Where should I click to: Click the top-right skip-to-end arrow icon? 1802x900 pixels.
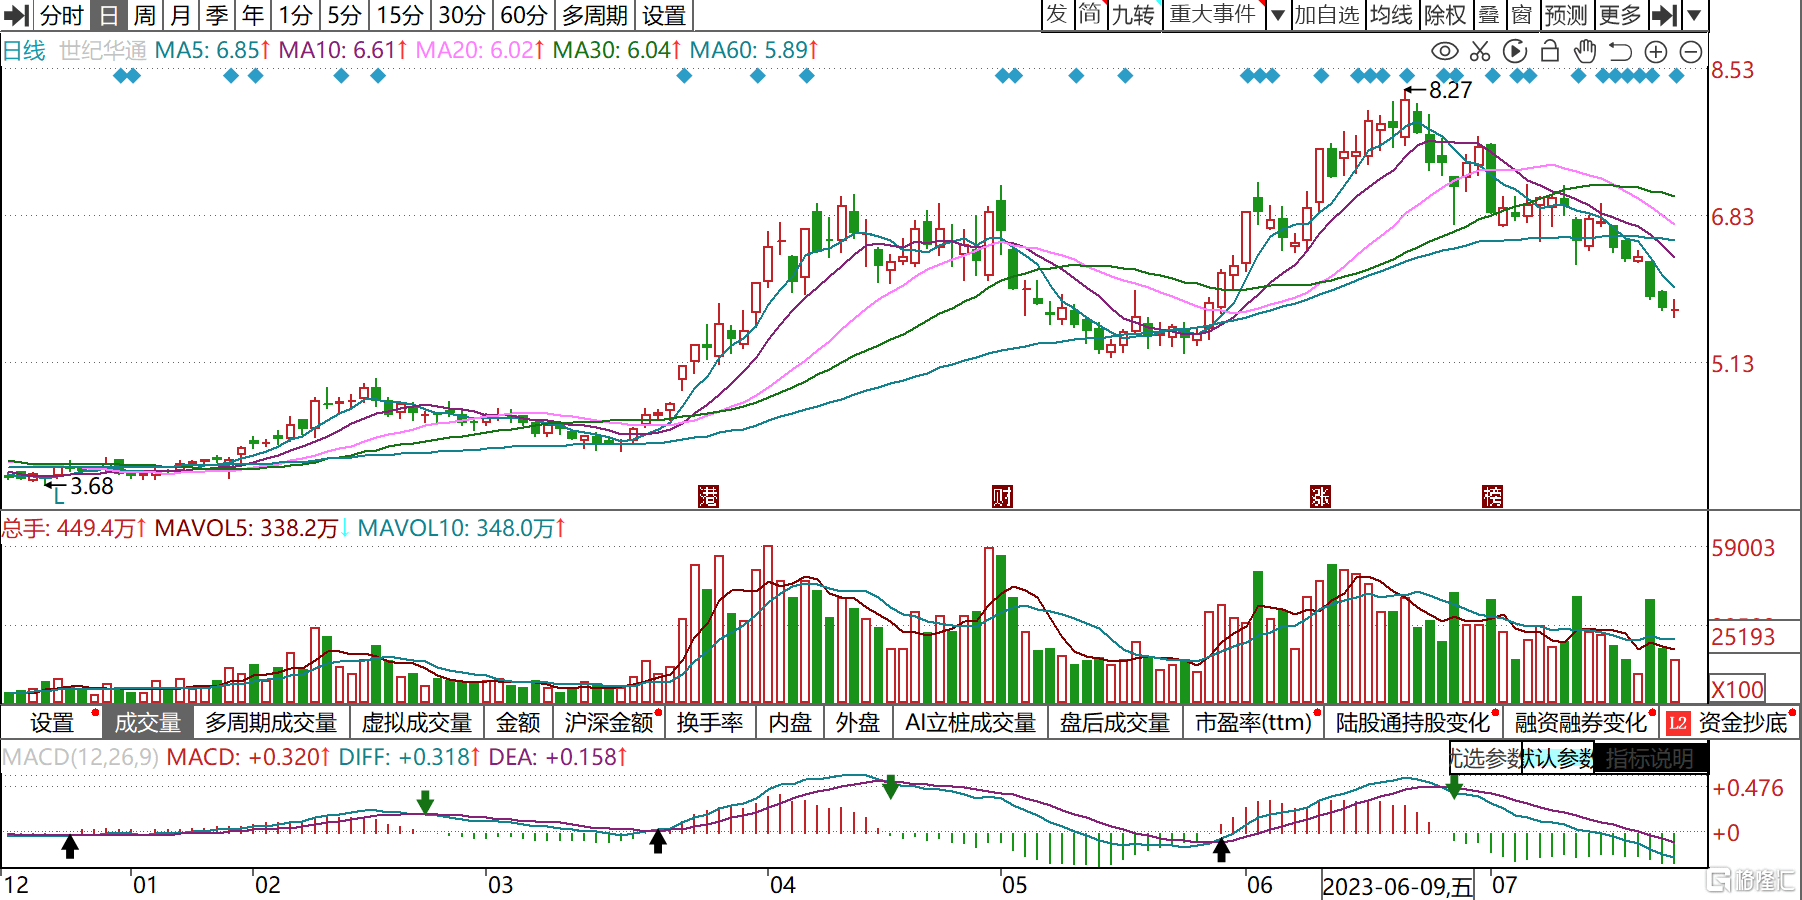(1664, 15)
